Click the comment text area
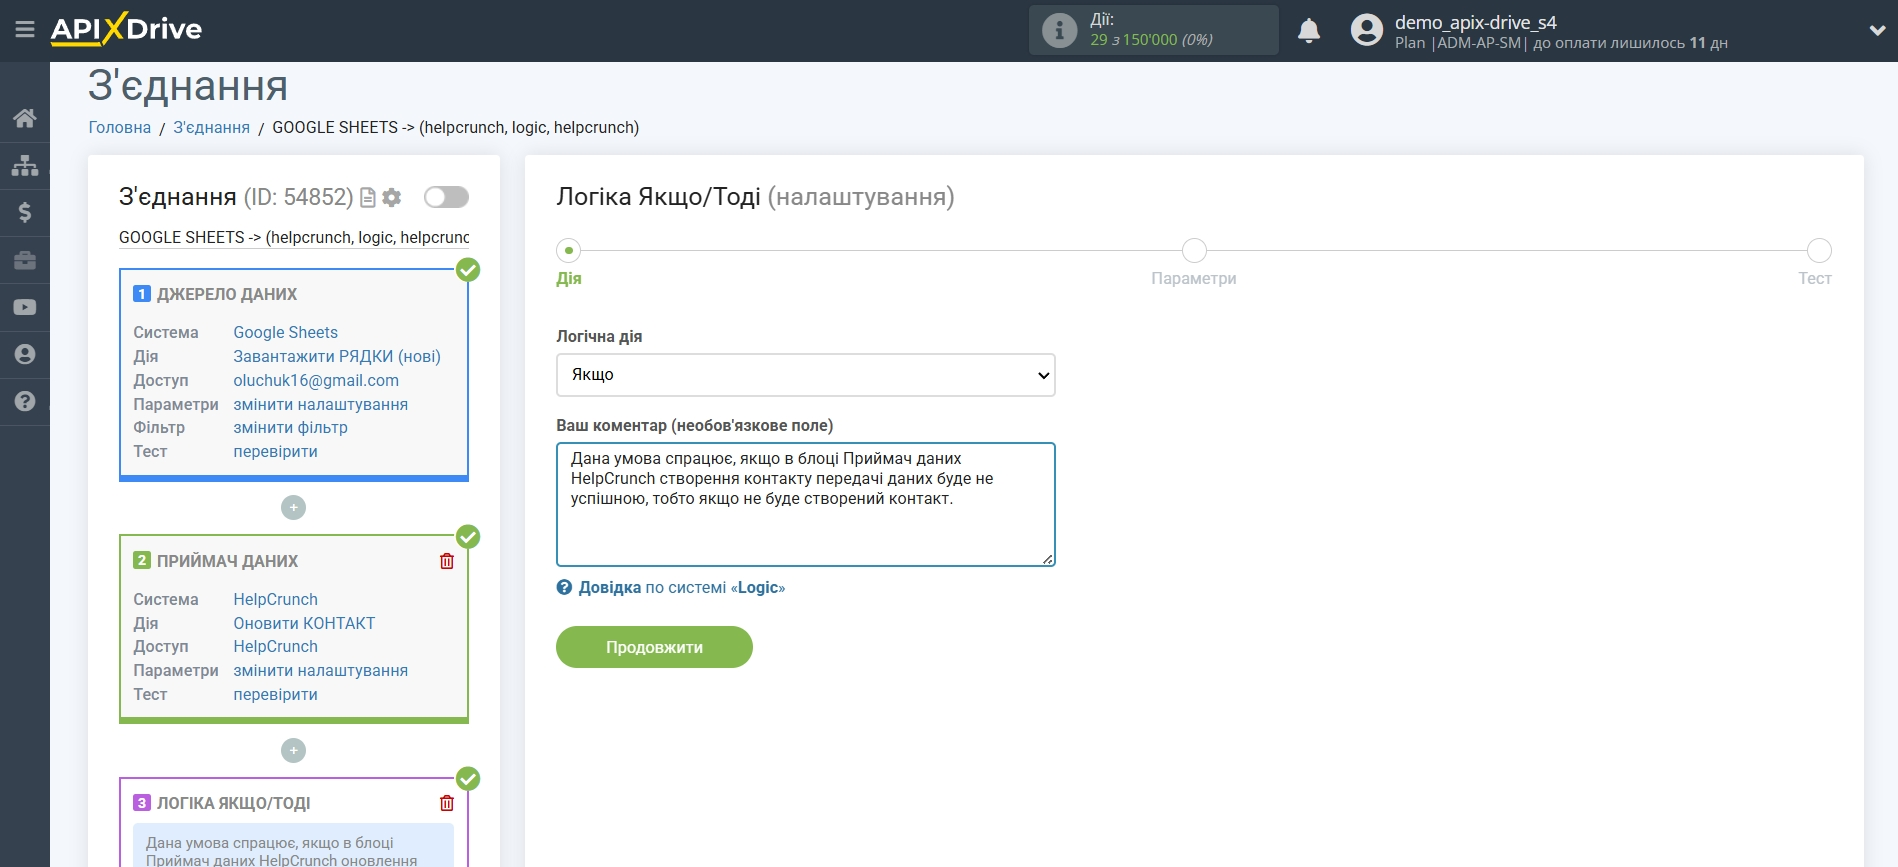Viewport: 1898px width, 867px height. coord(806,505)
